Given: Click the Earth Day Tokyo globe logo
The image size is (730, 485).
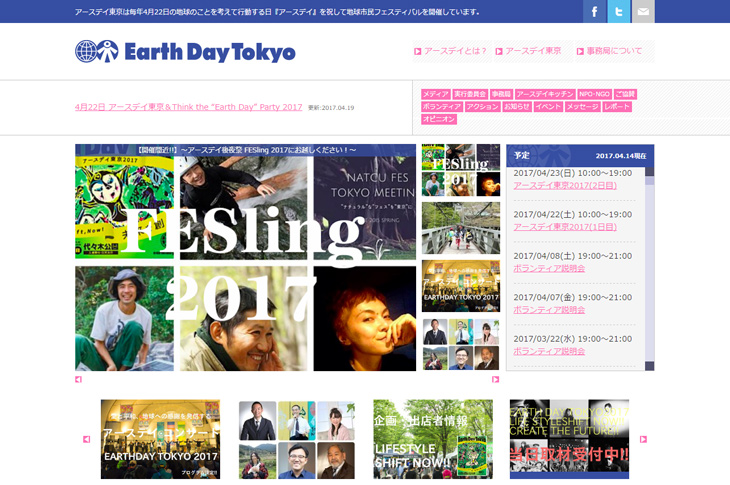Looking at the screenshot, I should click(x=96, y=51).
